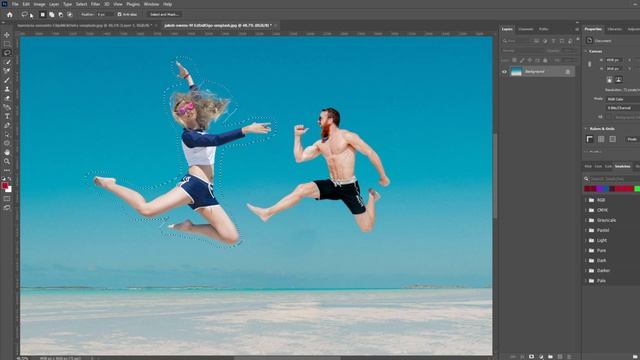This screenshot has height=360, width=640.
Task: Choose New Selection mode icon
Action: coord(42,15)
